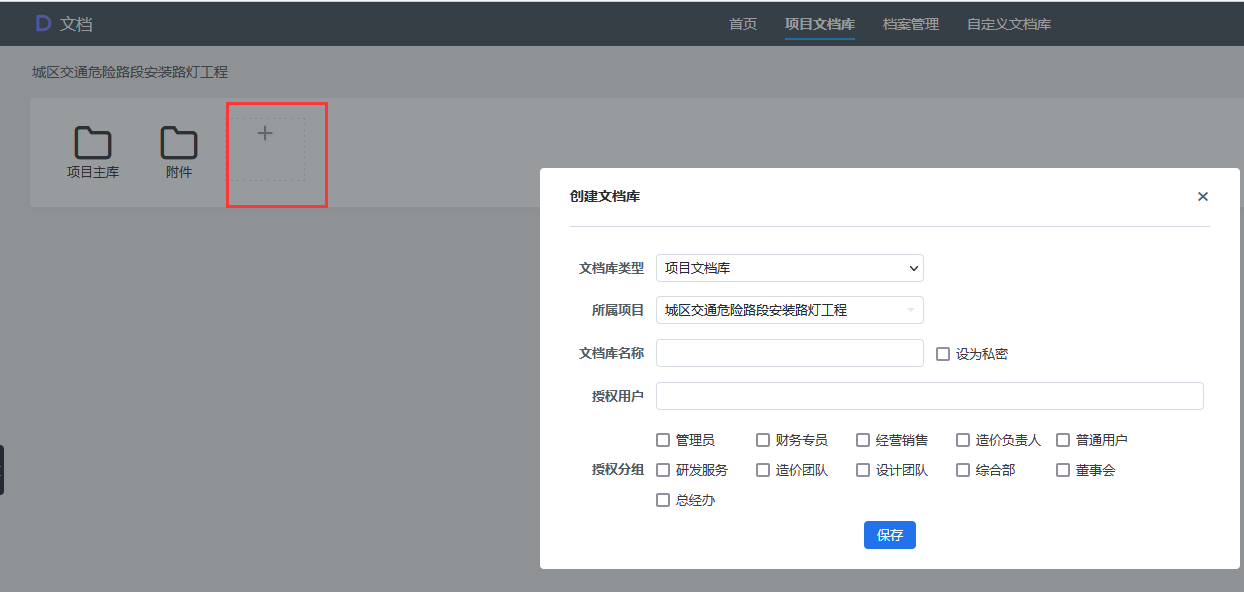Screen dimensions: 1244x592
Task: Tick the 设计团队 group checkbox
Action: point(863,470)
